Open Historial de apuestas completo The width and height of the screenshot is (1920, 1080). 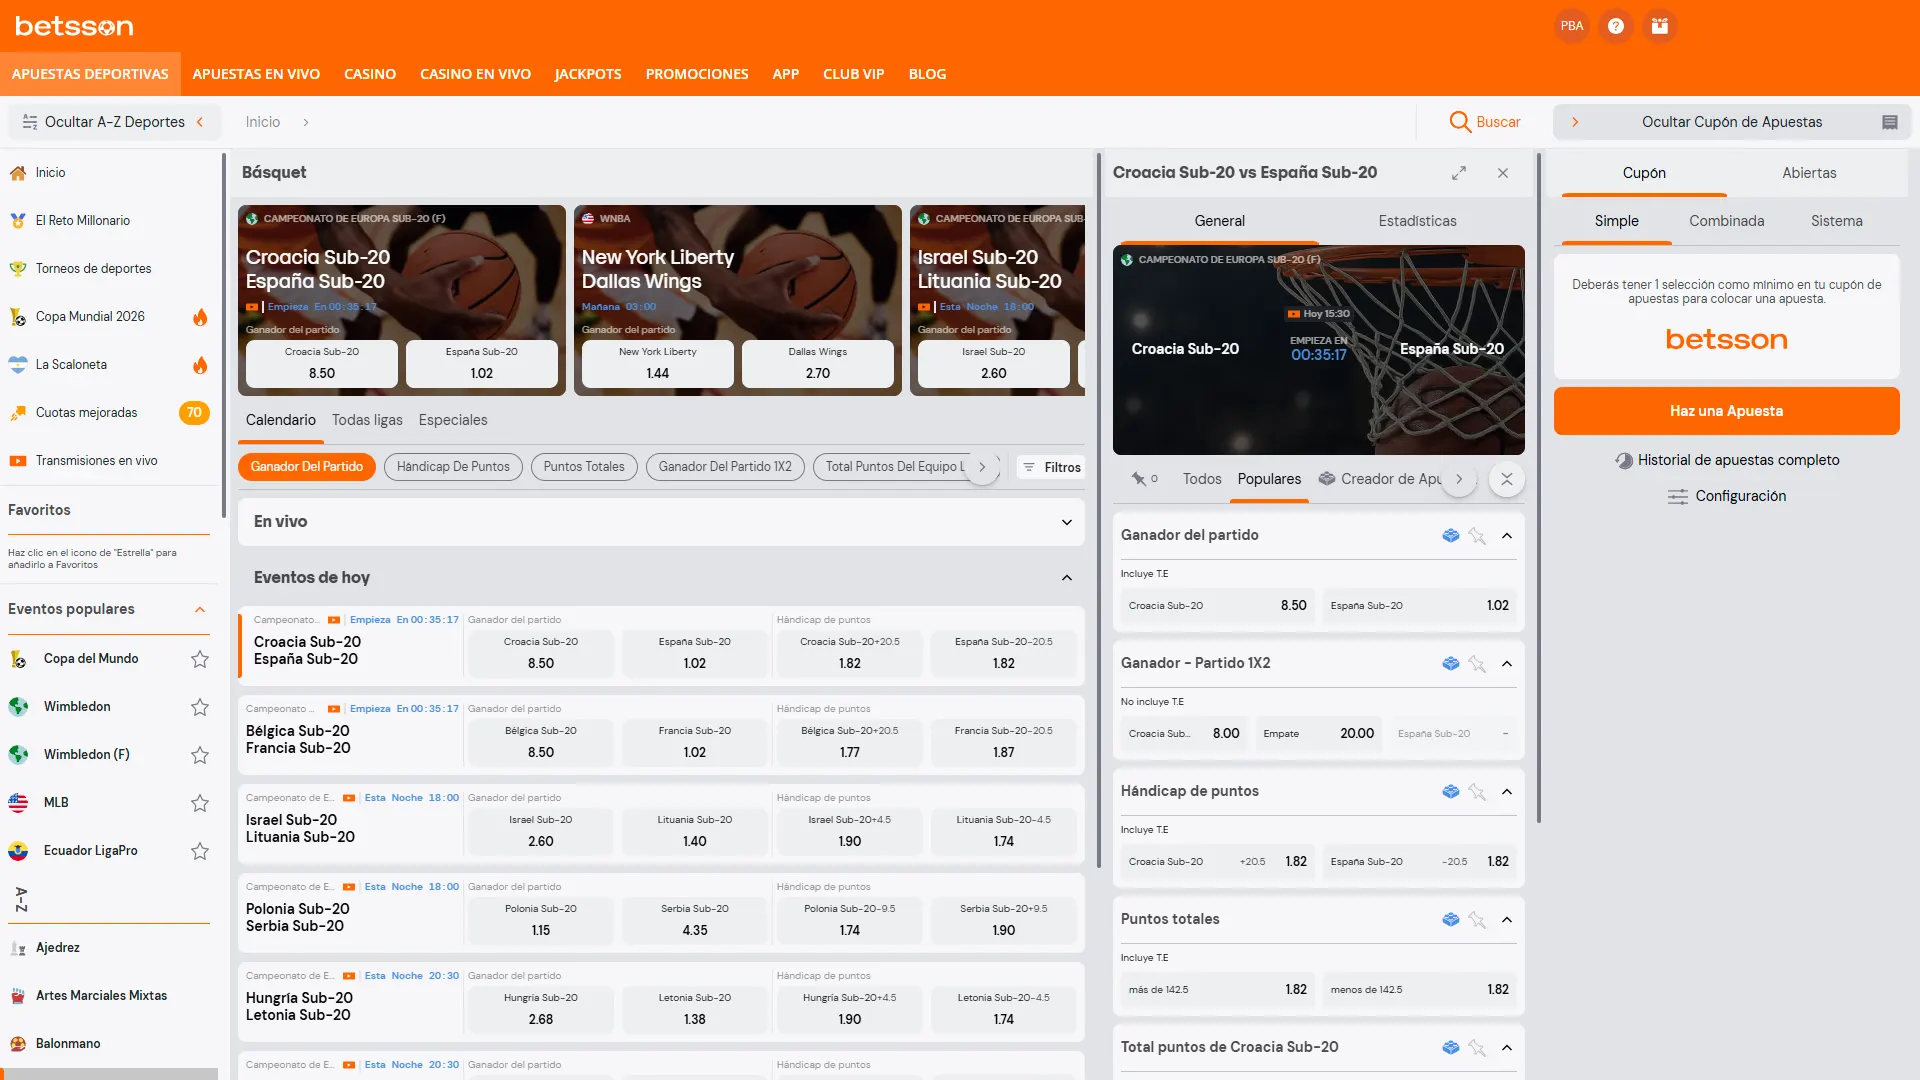[x=1727, y=460]
